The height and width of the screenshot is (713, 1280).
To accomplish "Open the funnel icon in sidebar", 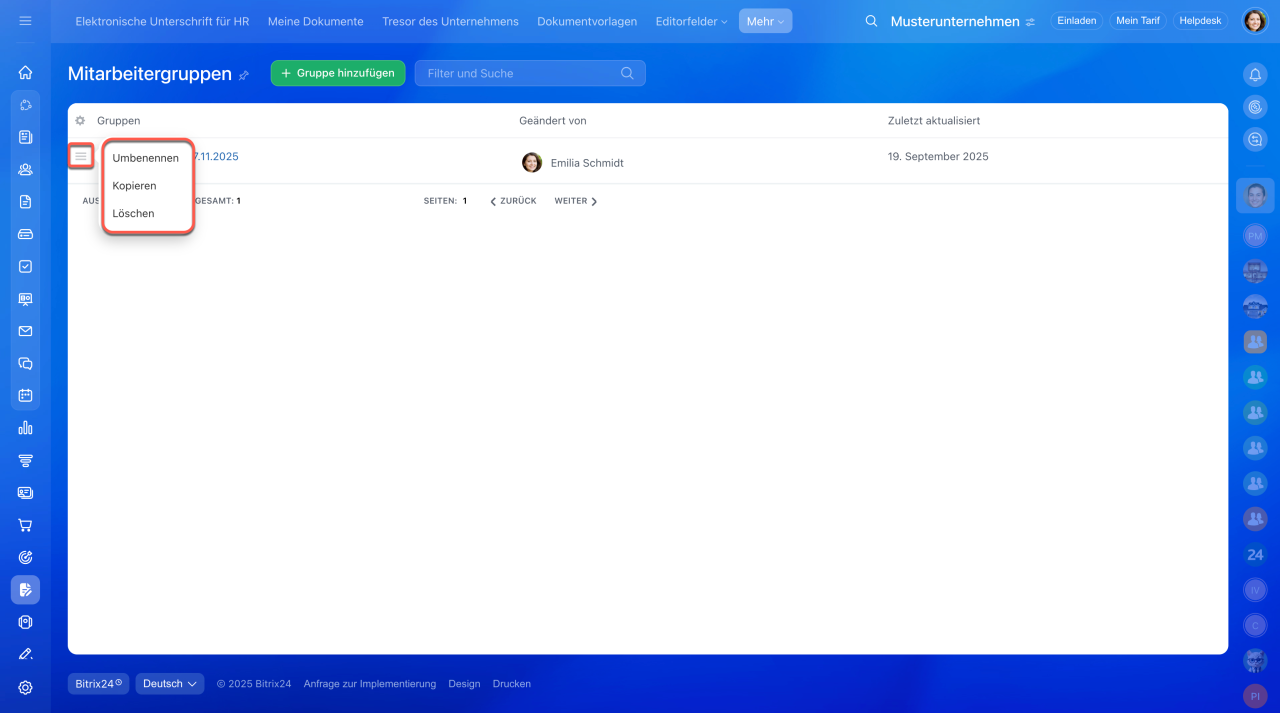I will [x=25, y=460].
